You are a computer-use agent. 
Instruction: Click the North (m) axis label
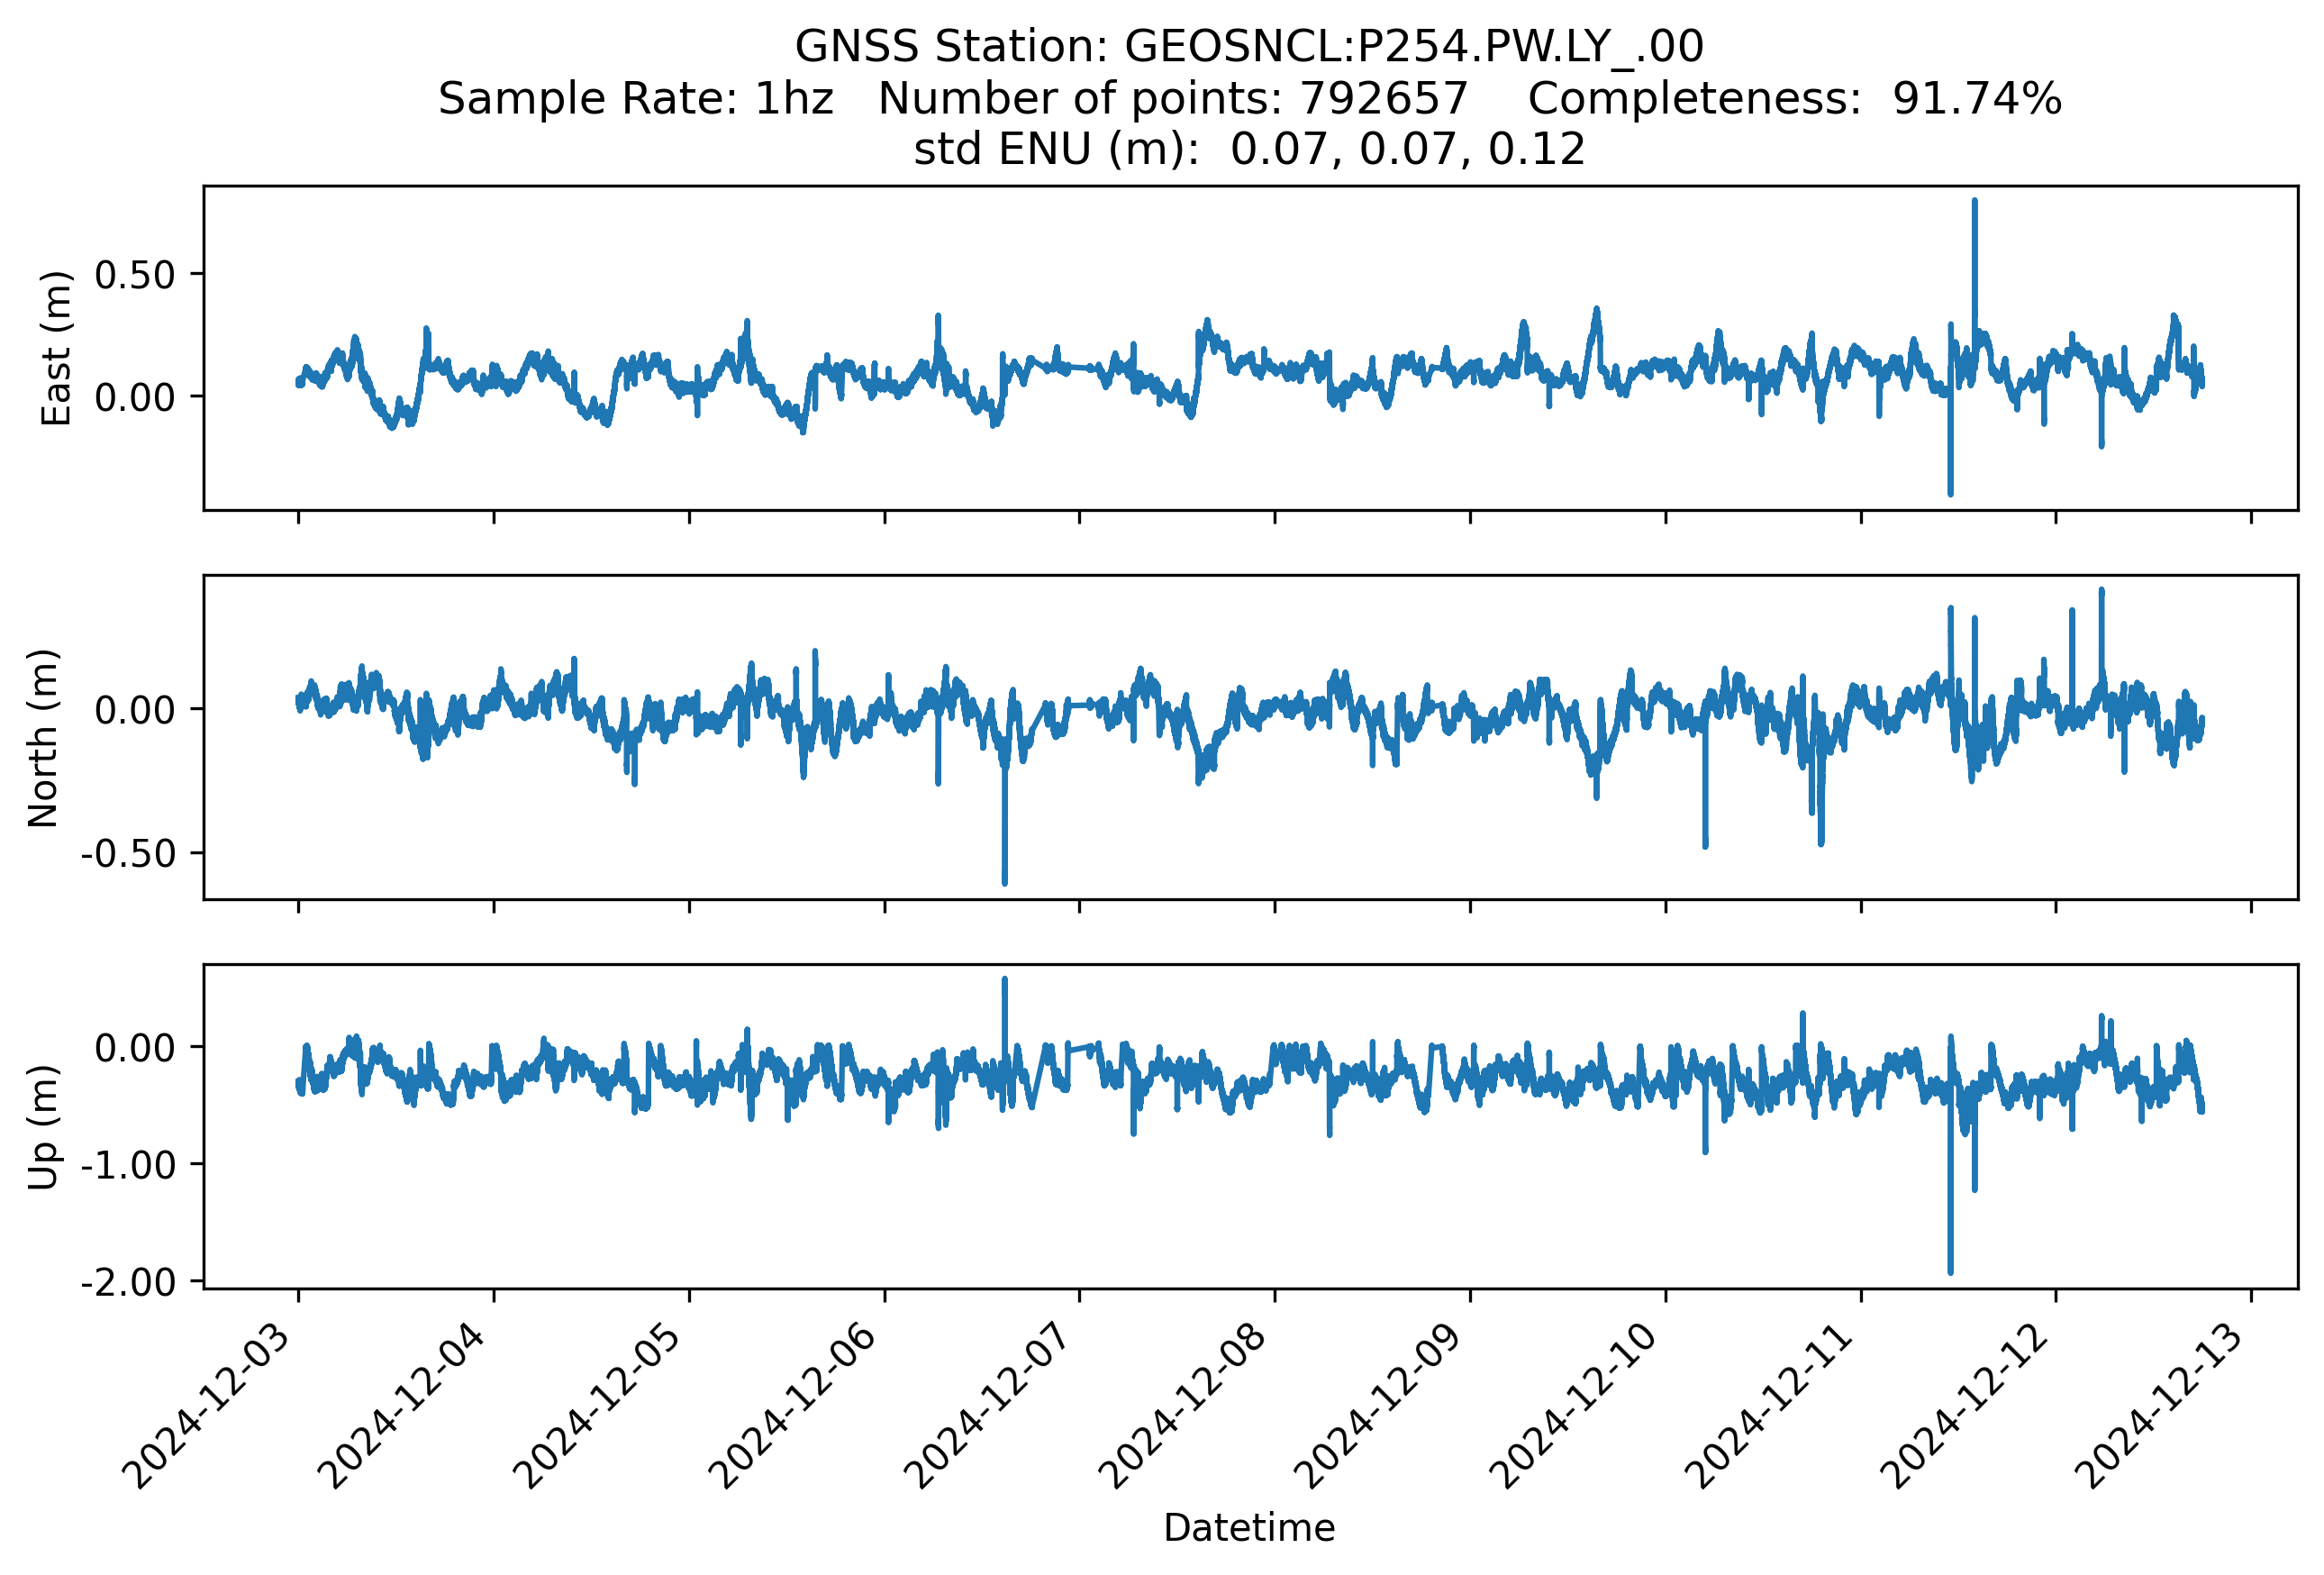coord(43,738)
